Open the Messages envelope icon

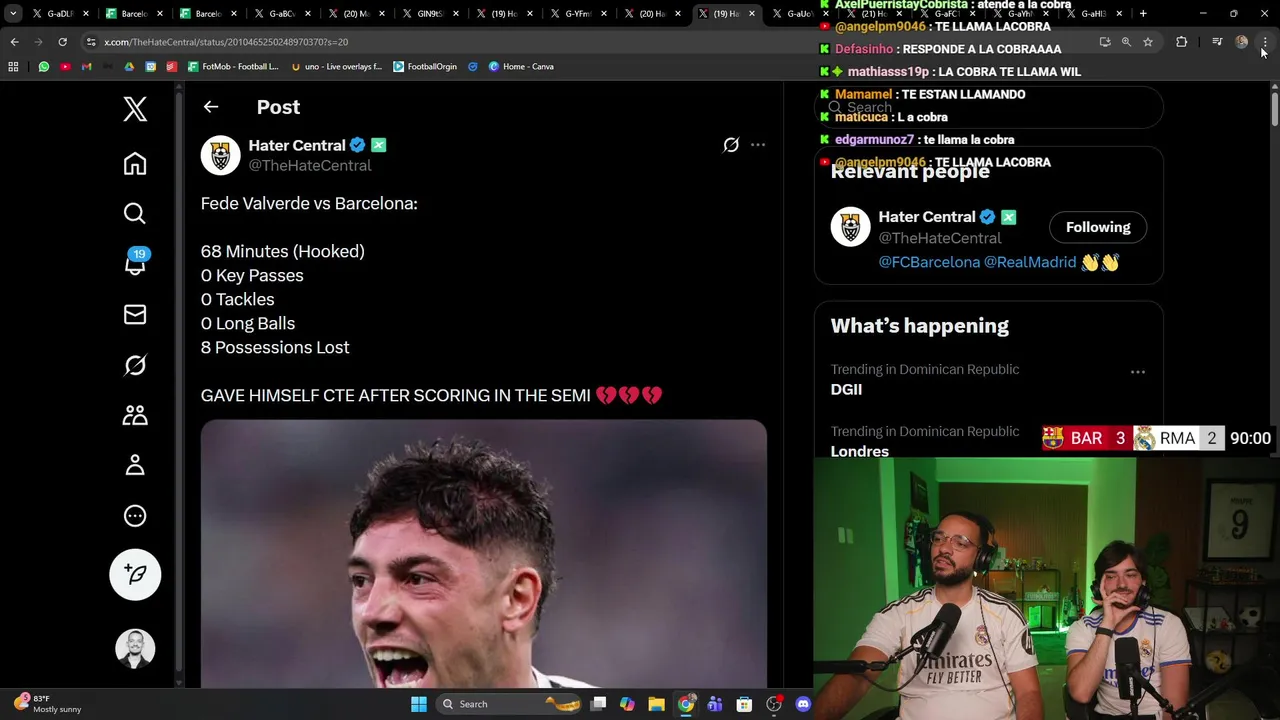pos(135,315)
